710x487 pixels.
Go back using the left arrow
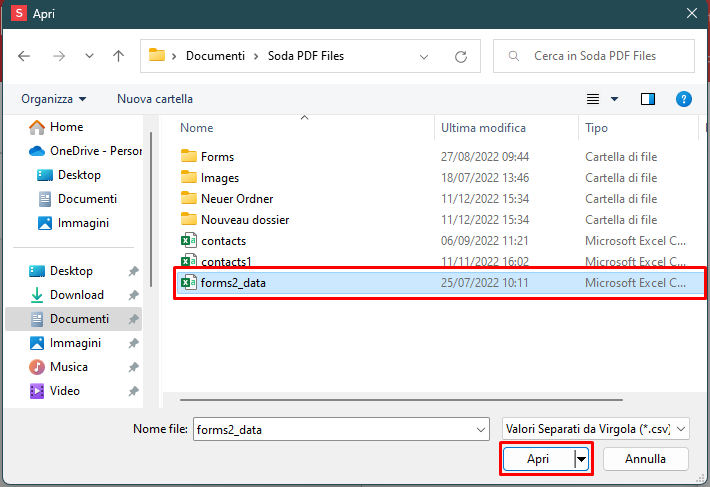(24, 56)
